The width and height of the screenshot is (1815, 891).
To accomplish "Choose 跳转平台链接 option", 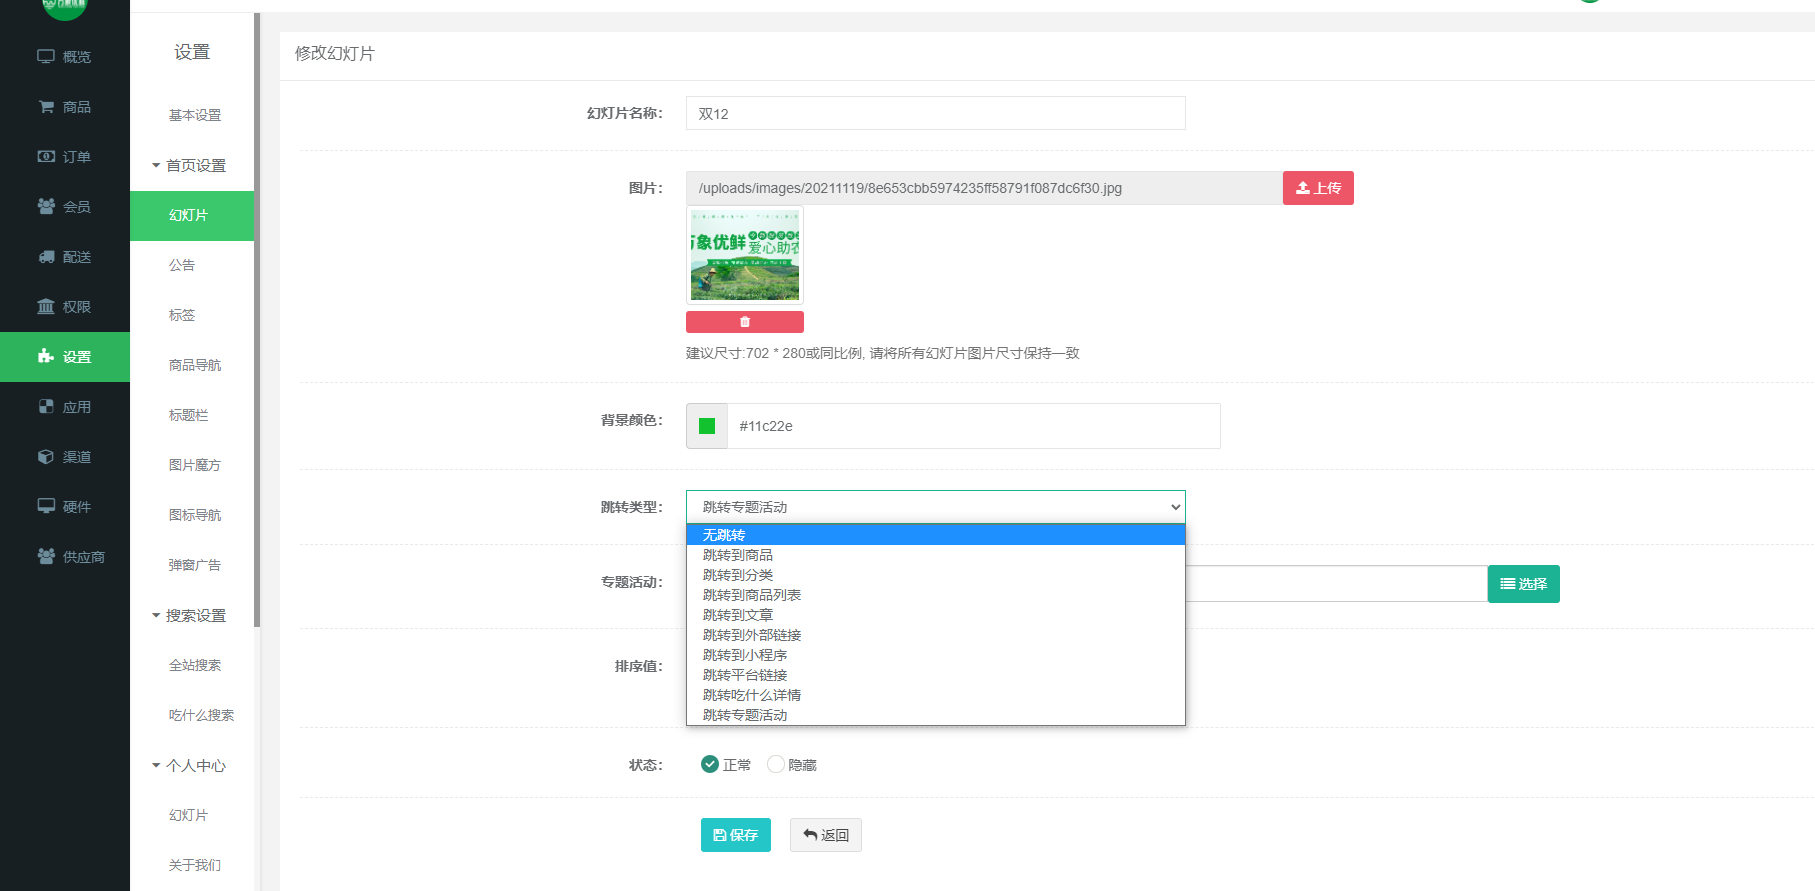I will [936, 675].
